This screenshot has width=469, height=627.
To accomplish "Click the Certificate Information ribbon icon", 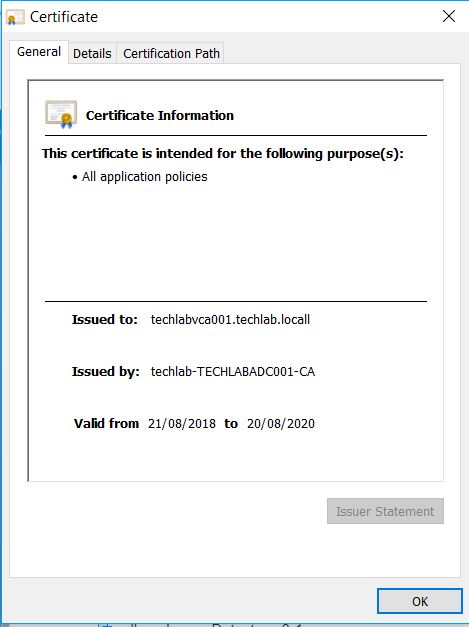I will click(61, 114).
